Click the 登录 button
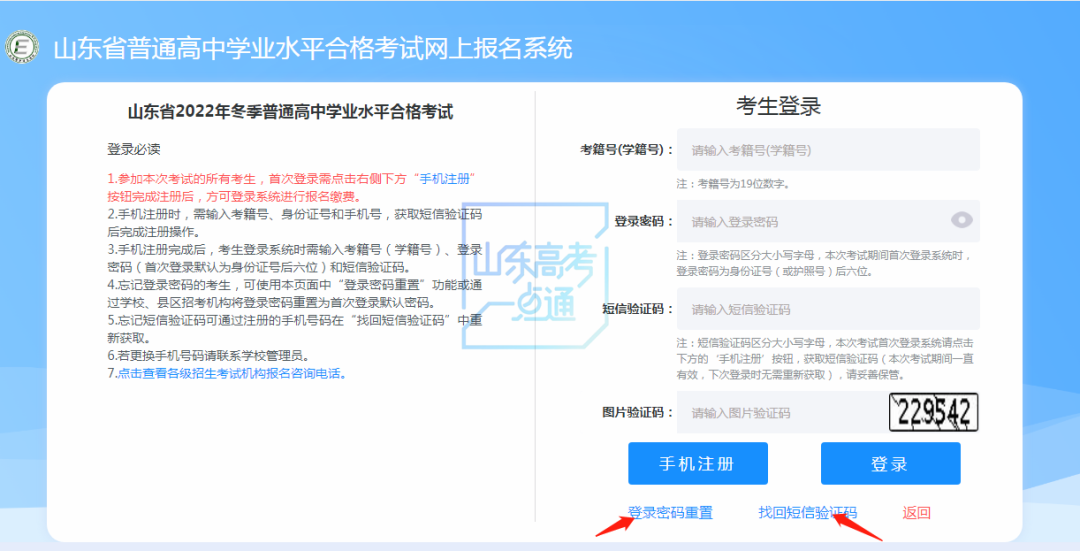The height and width of the screenshot is (551, 1080). [x=891, y=464]
